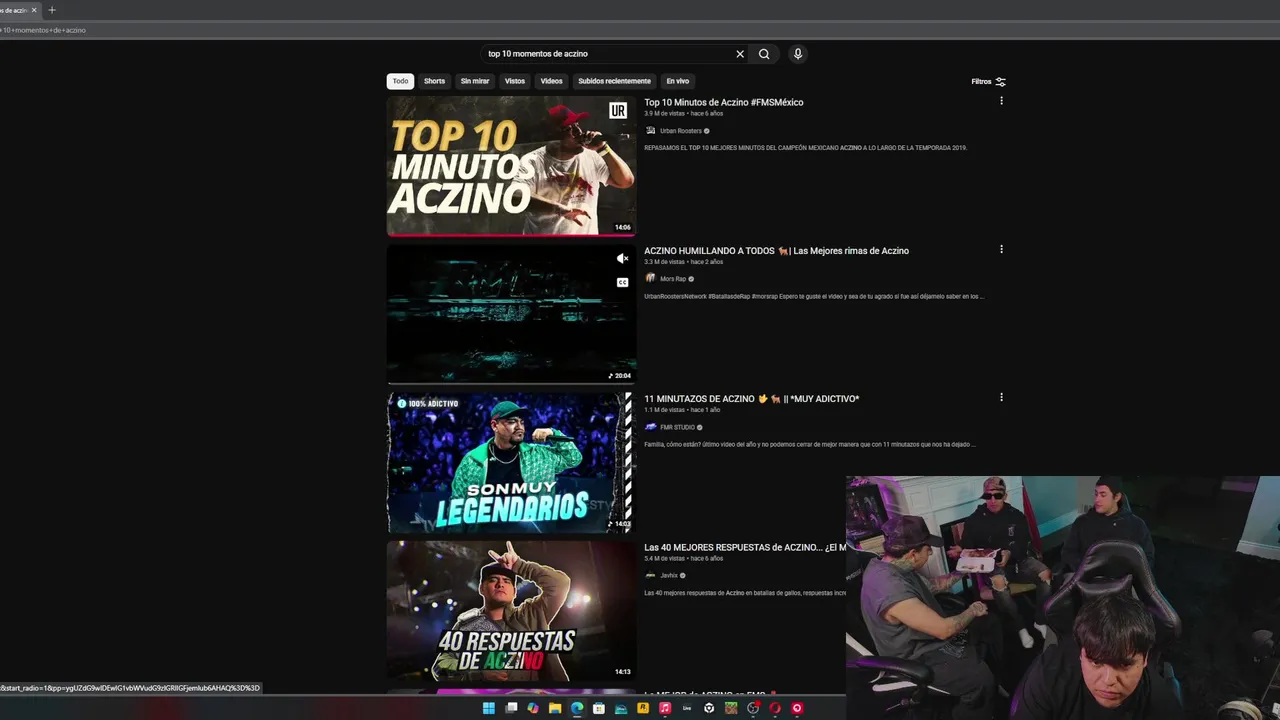Toggle closed captions on preview video
The height and width of the screenshot is (720, 1280).
coord(622,282)
